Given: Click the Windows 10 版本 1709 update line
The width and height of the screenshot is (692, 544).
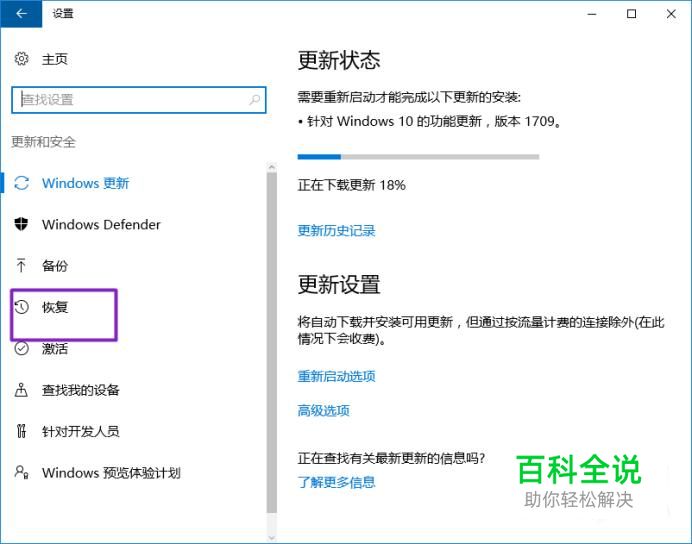Looking at the screenshot, I should (429, 121).
